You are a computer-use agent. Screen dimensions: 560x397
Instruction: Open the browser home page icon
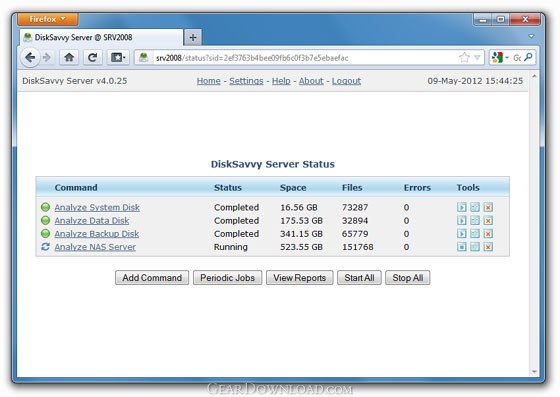point(69,57)
